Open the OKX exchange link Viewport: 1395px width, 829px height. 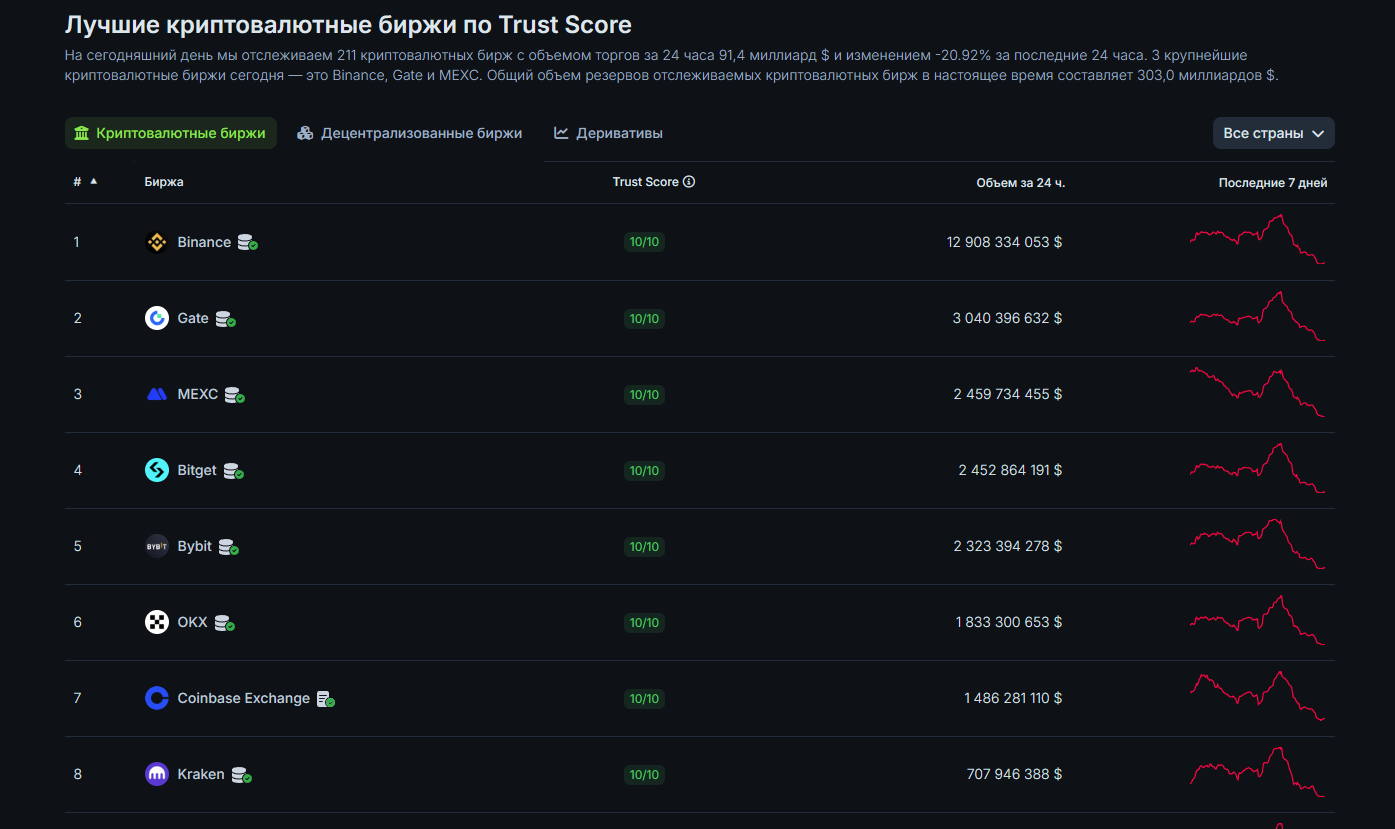pyautogui.click(x=193, y=622)
